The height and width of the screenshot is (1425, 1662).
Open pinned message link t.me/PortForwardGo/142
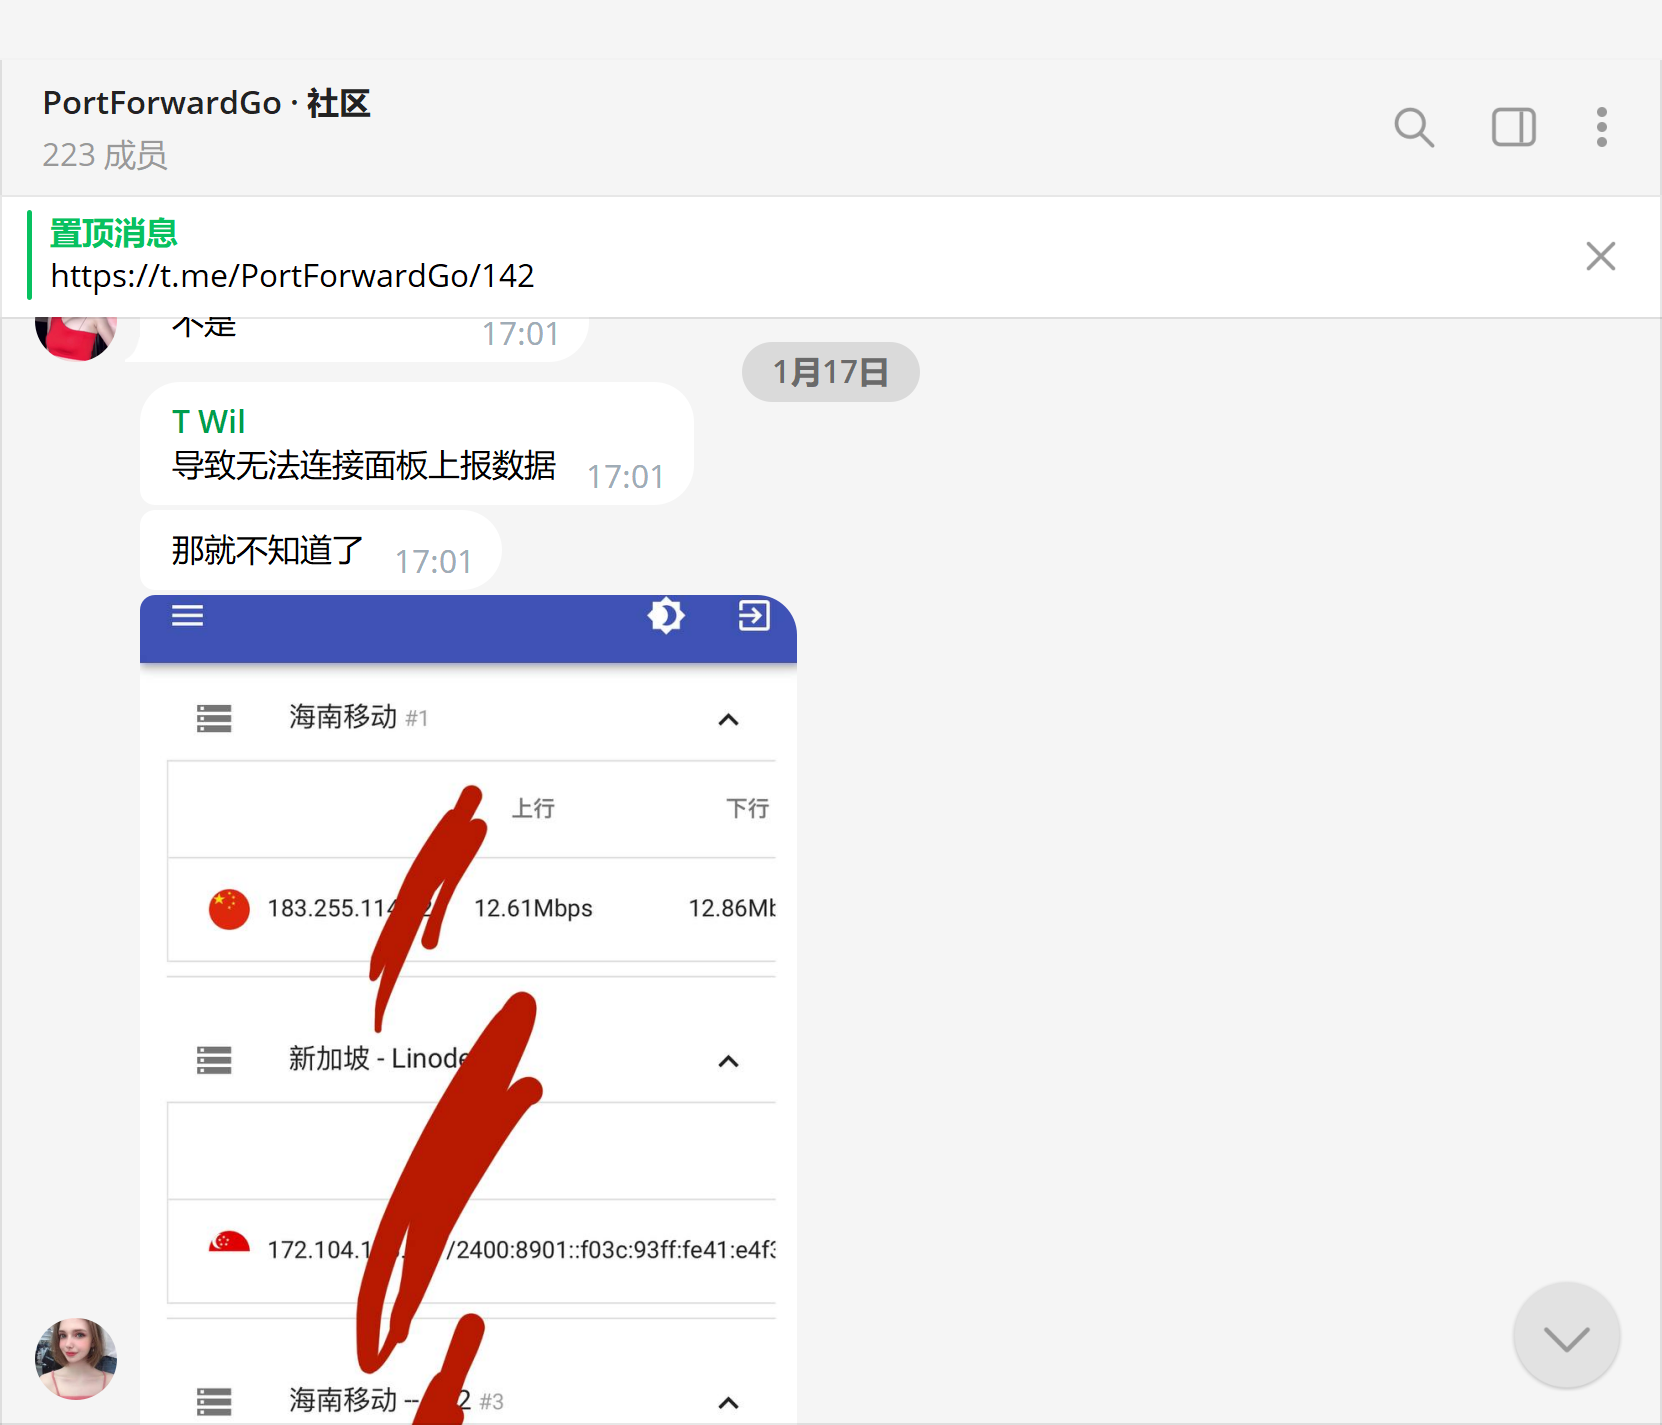(292, 276)
